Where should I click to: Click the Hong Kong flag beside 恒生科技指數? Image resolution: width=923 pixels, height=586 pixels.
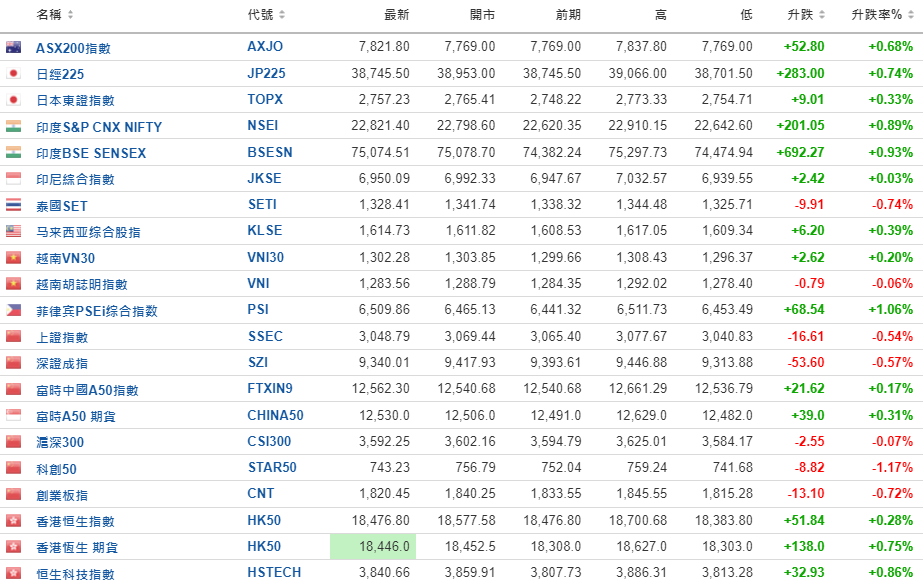click(14, 573)
